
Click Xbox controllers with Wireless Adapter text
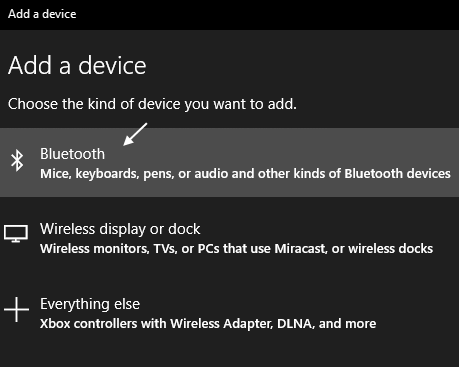click(x=208, y=324)
